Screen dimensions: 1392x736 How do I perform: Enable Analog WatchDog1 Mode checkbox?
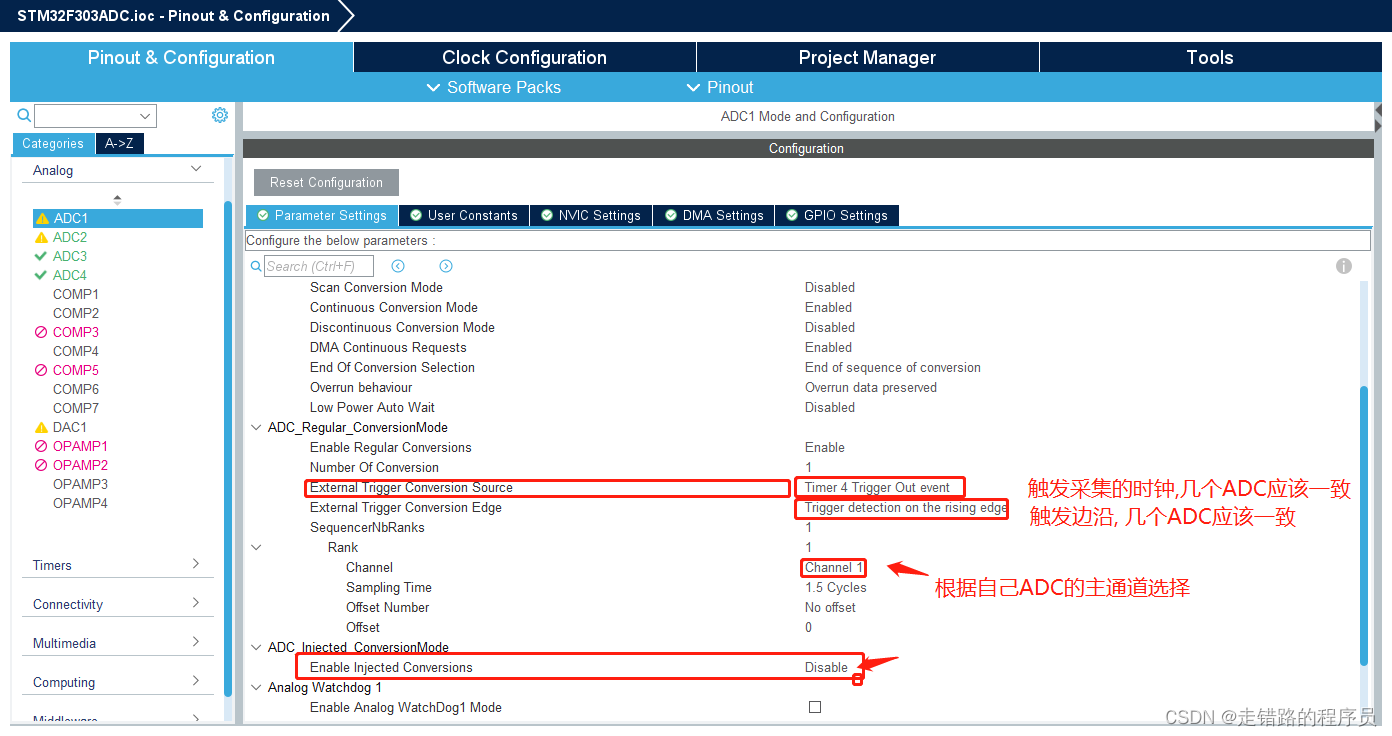pos(815,707)
